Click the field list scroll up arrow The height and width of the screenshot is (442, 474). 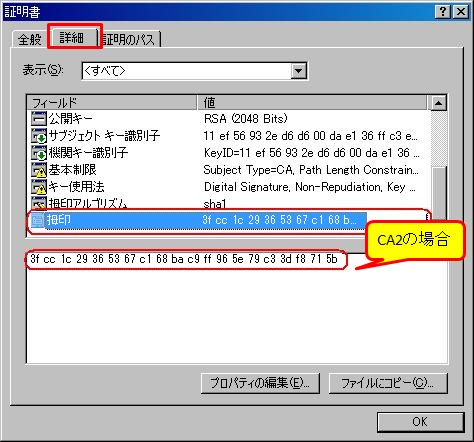(439, 103)
